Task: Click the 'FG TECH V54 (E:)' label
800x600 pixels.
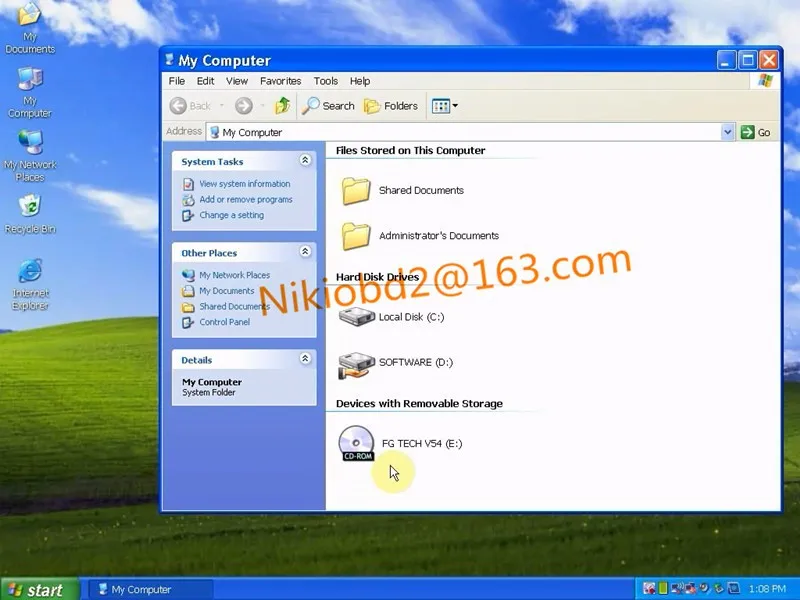Action: pos(422,443)
